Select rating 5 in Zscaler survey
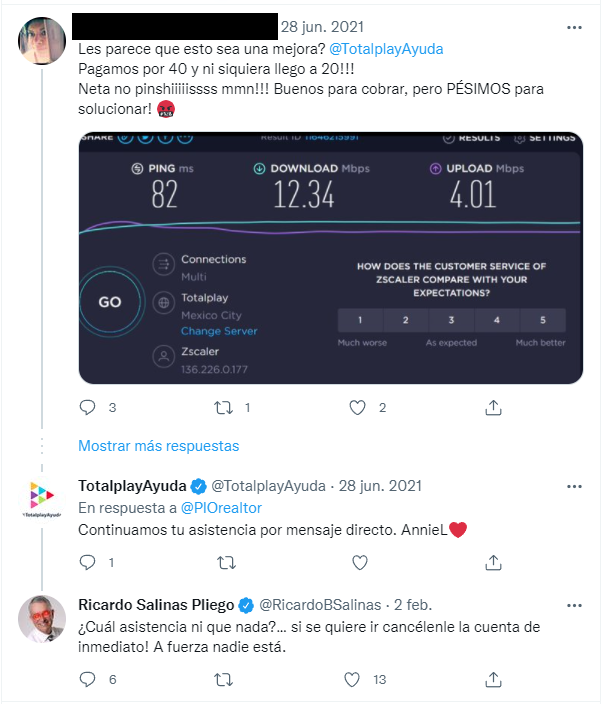Image resolution: width=602 pixels, height=704 pixels. (x=543, y=320)
